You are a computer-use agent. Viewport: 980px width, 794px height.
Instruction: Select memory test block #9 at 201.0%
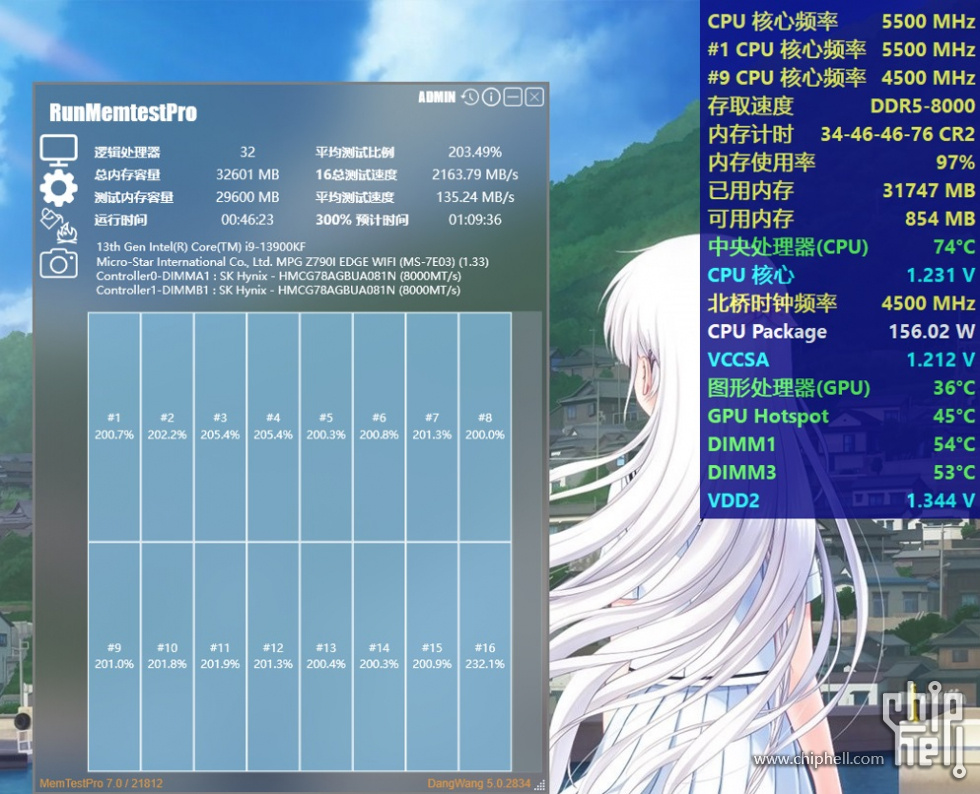tap(114, 656)
